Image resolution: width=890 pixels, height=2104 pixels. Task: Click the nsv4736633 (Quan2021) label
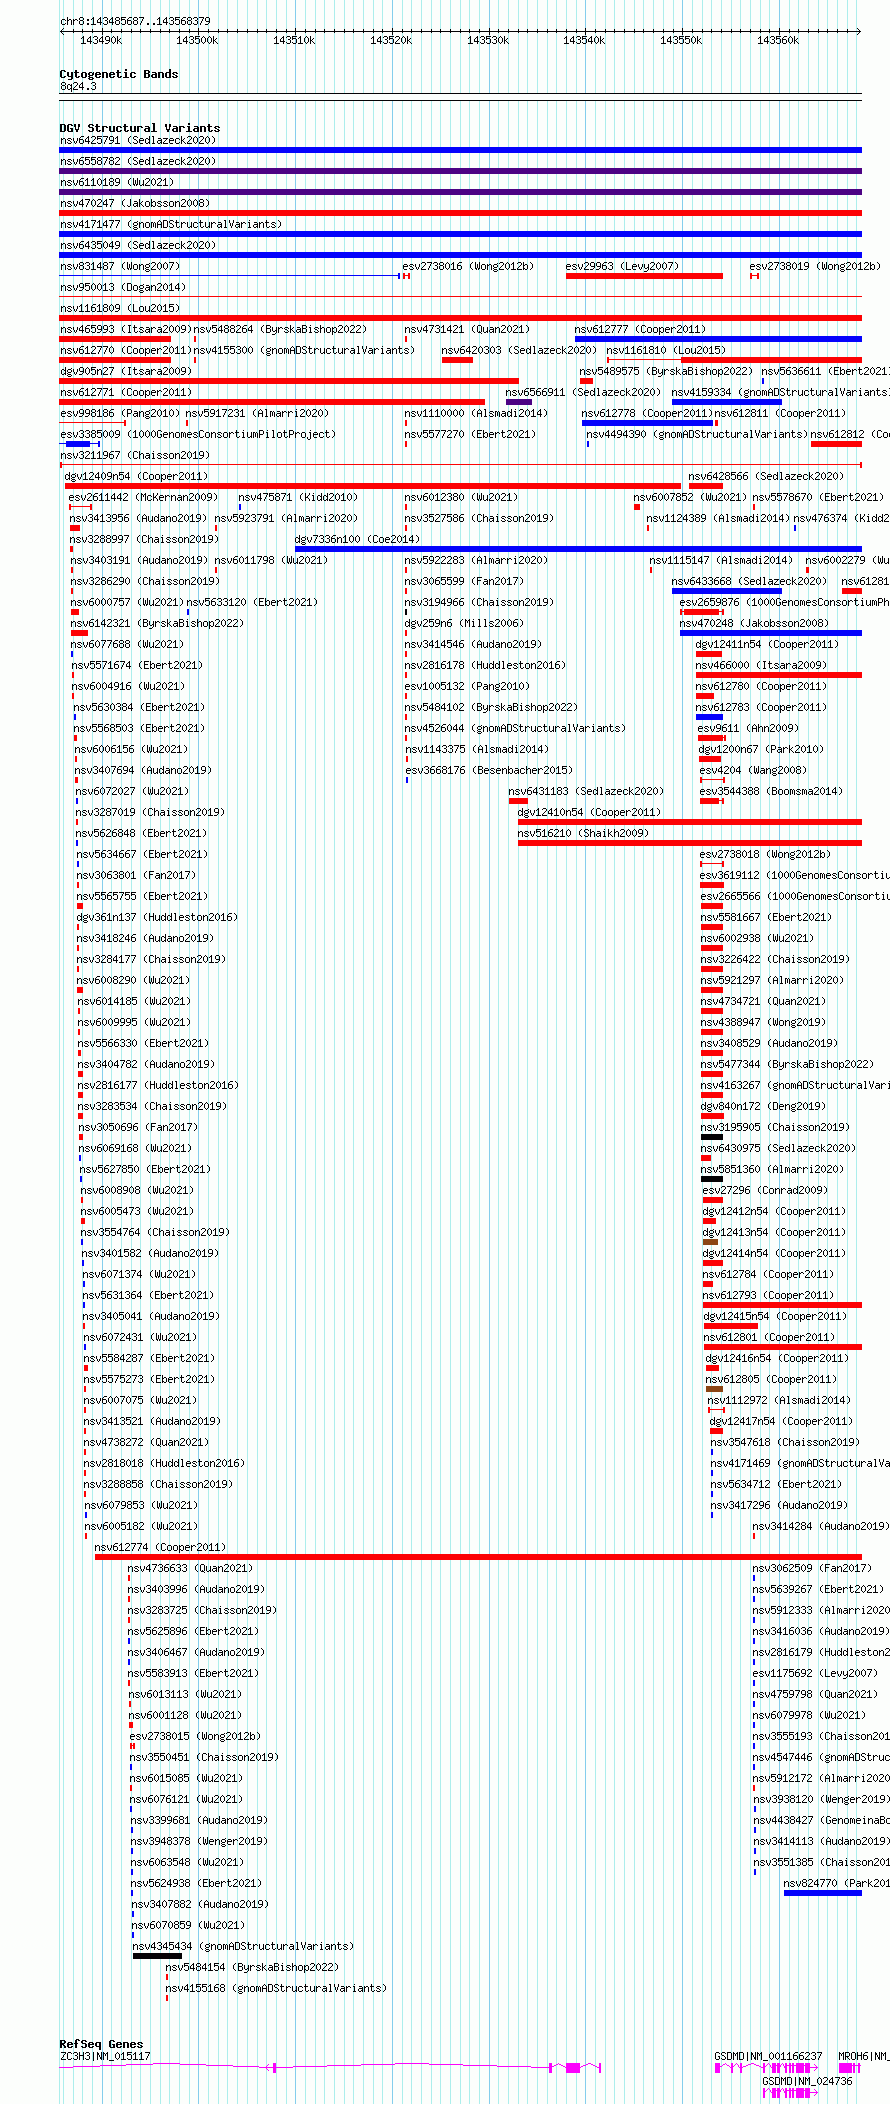(190, 1568)
